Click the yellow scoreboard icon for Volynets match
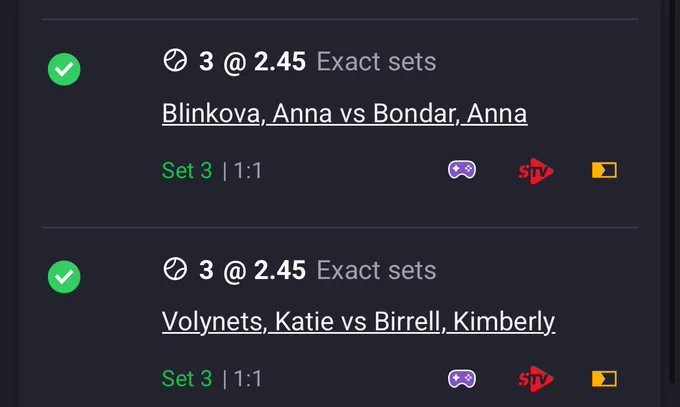This screenshot has width=680, height=407. point(604,379)
